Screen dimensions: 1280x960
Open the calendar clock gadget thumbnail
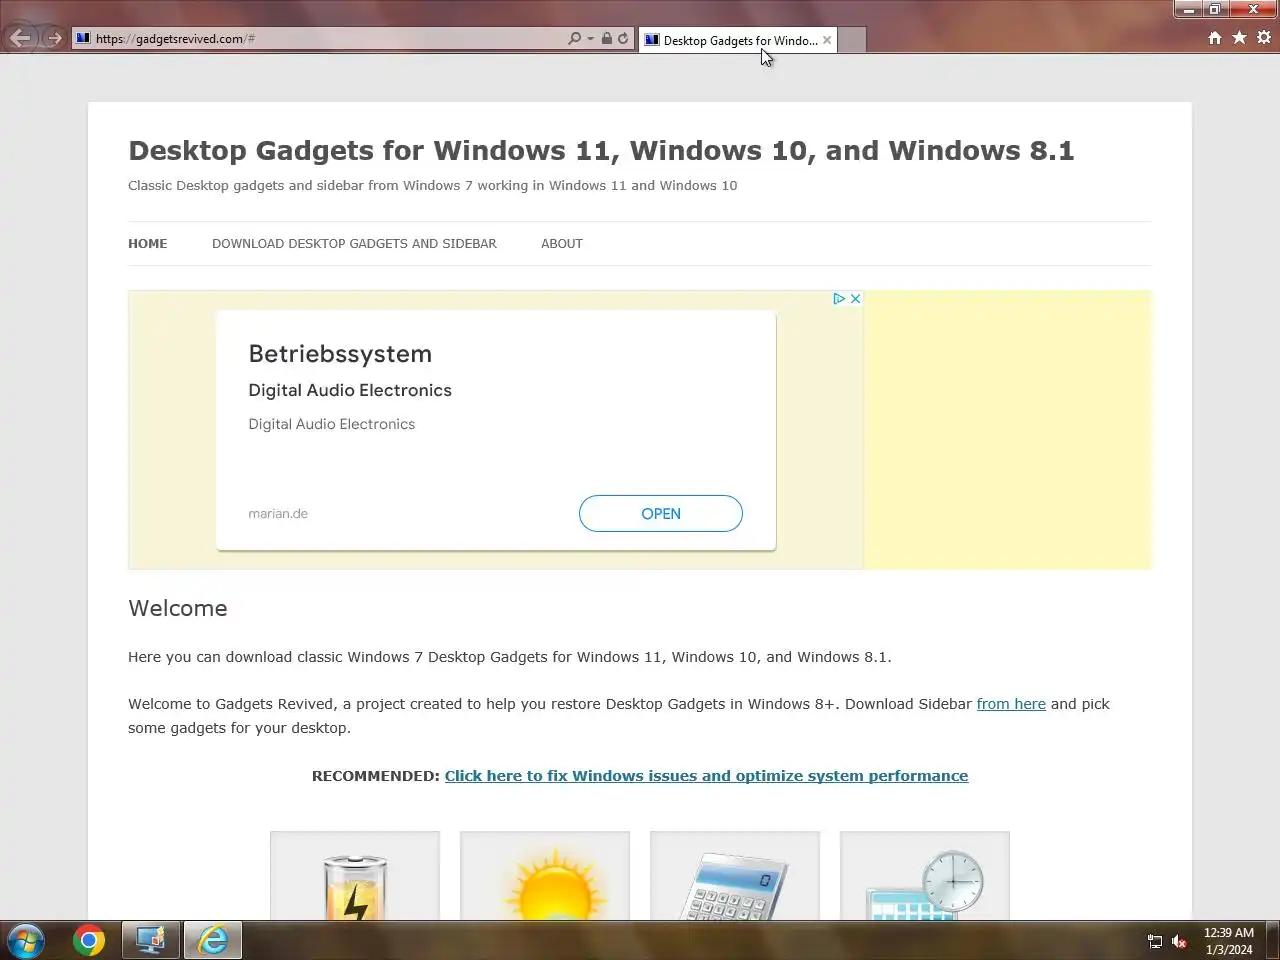[x=925, y=876]
